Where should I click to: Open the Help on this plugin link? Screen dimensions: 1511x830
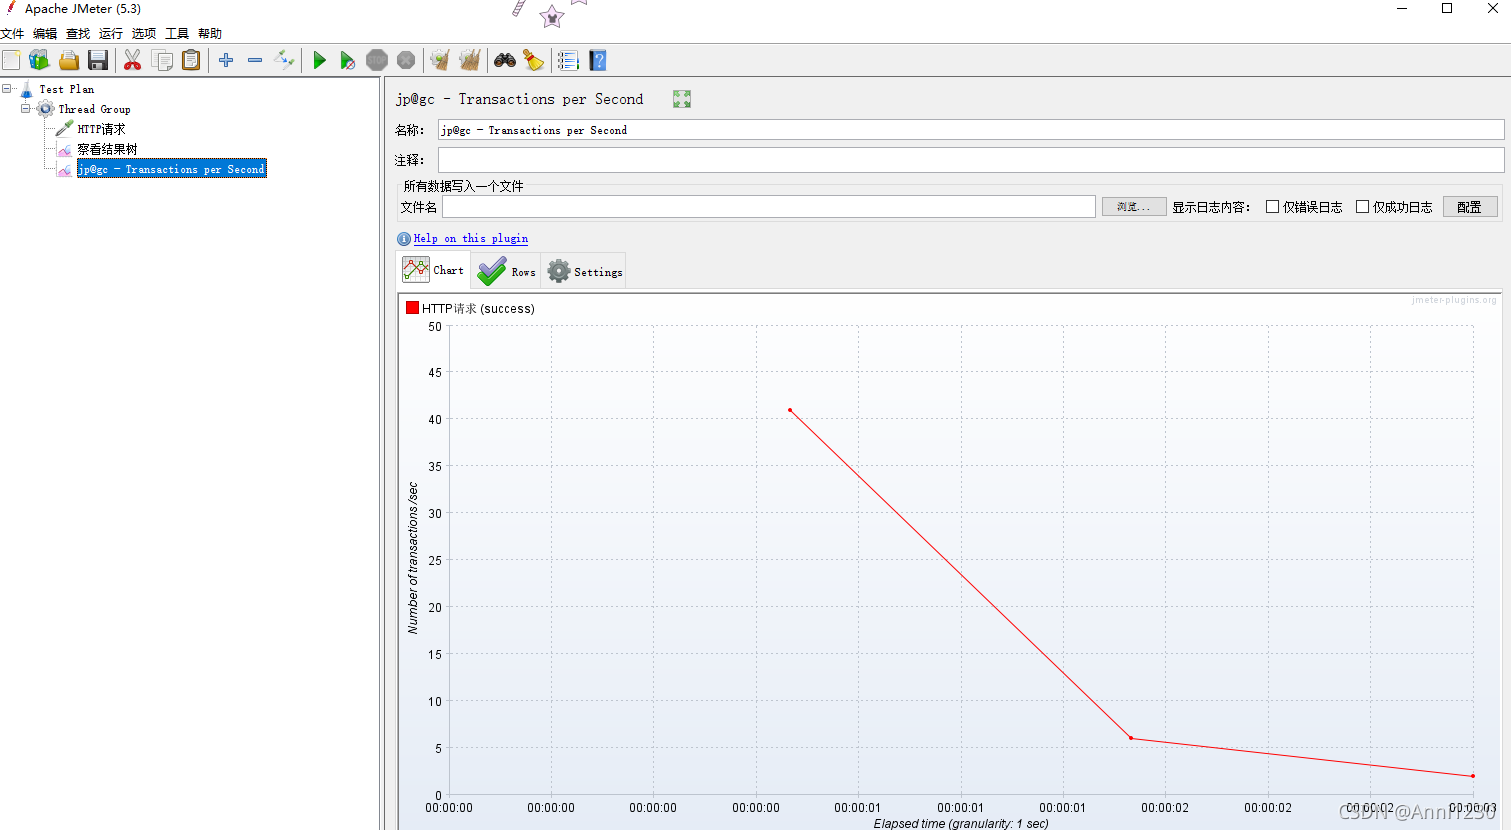pos(471,239)
